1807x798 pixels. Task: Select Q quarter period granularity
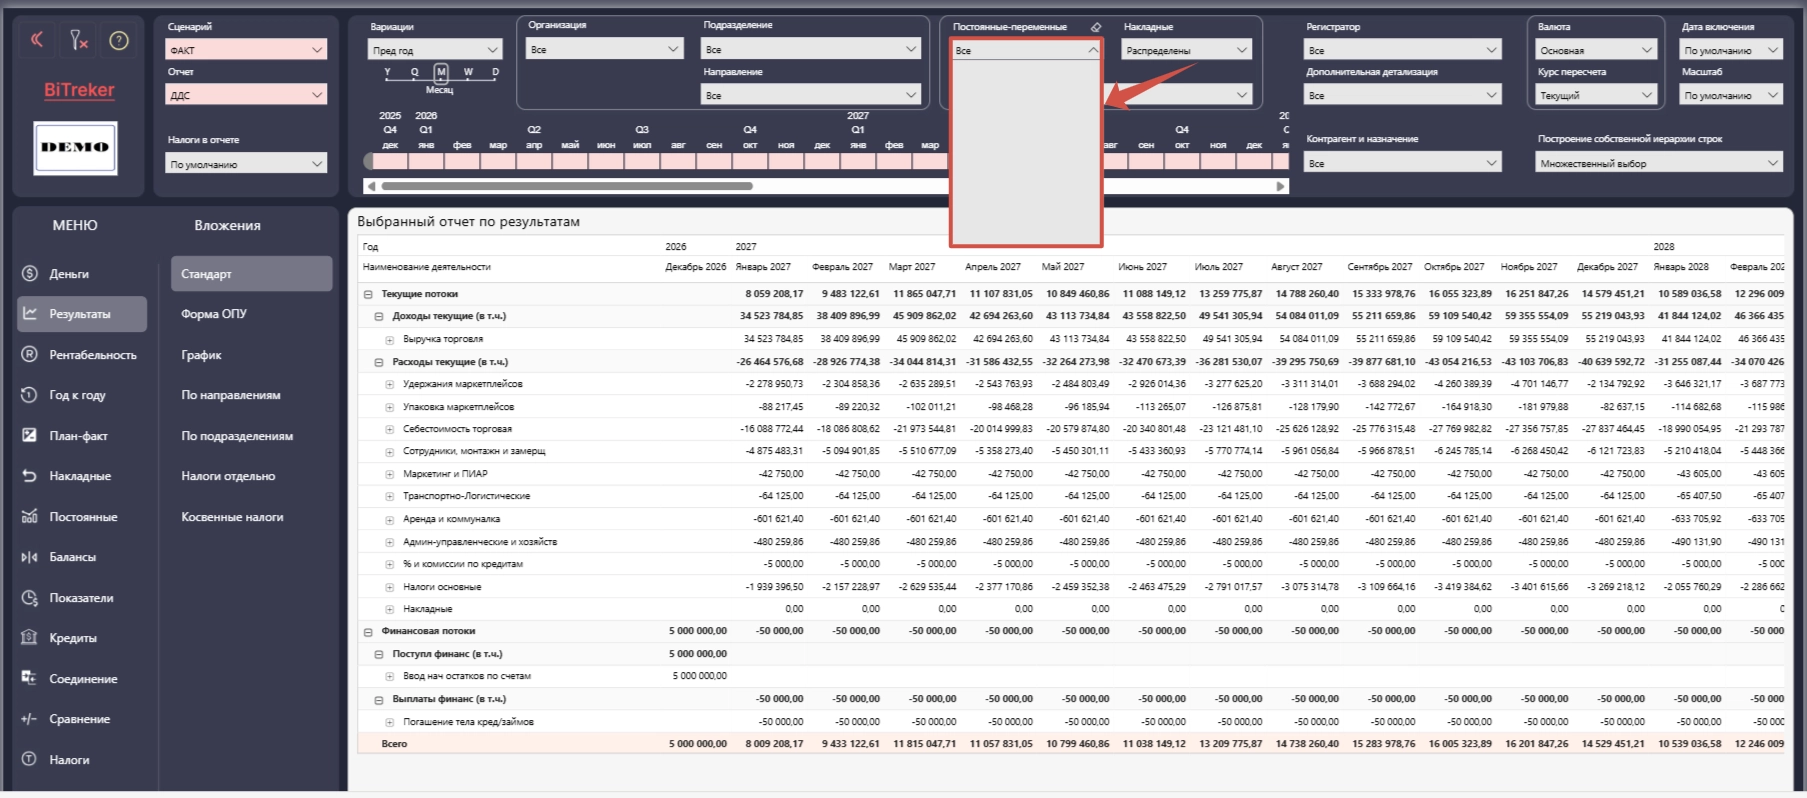coord(415,72)
